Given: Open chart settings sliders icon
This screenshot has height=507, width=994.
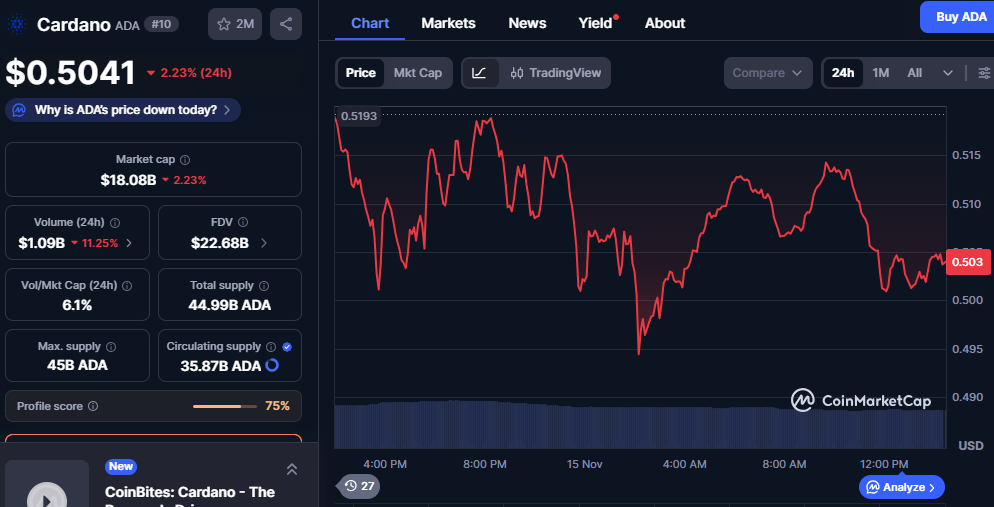Looking at the screenshot, I should click(984, 73).
